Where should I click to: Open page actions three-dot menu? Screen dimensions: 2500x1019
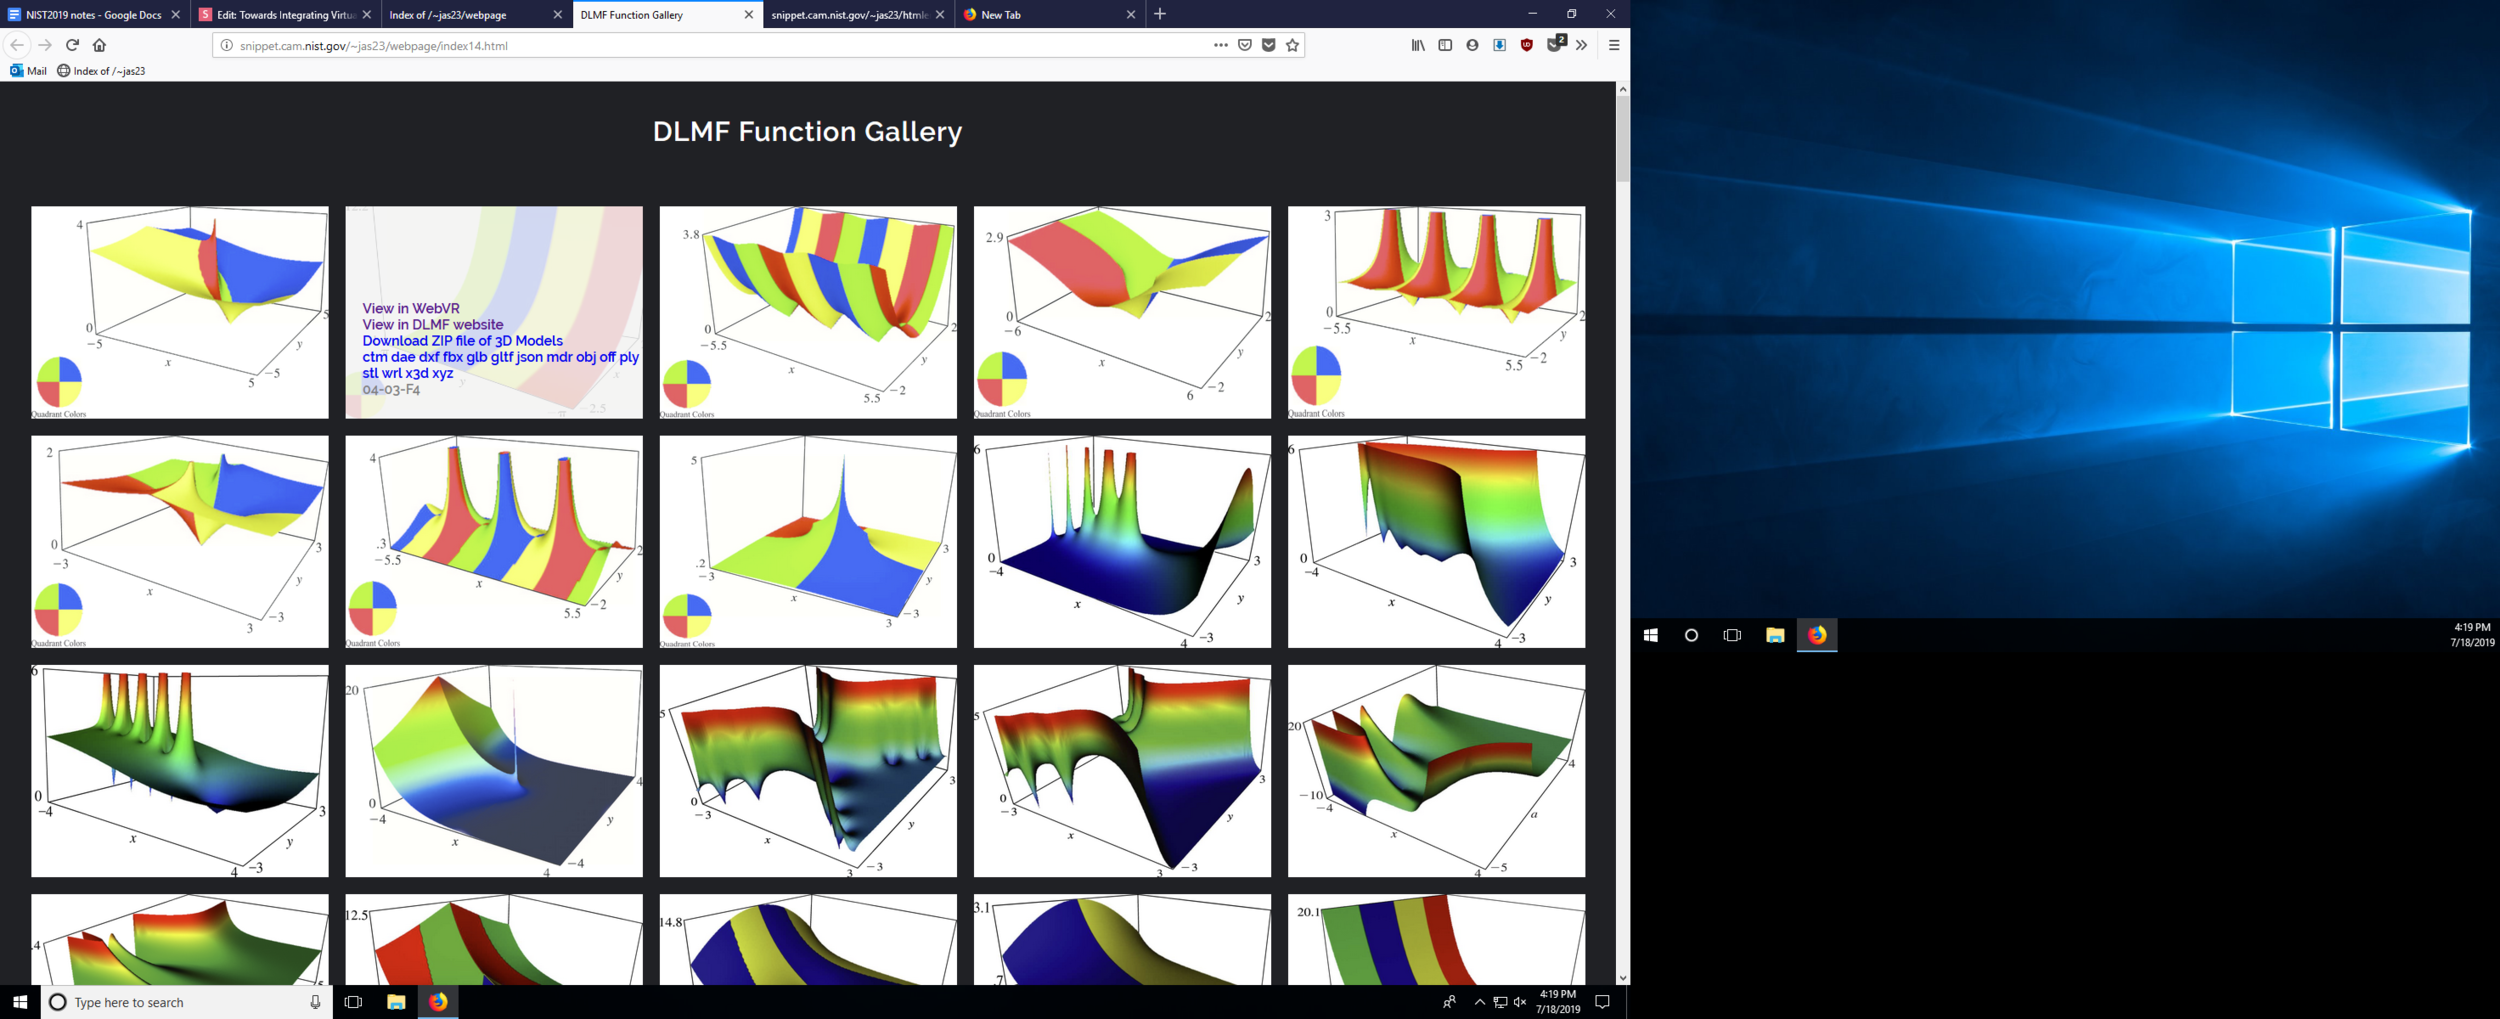click(1221, 45)
